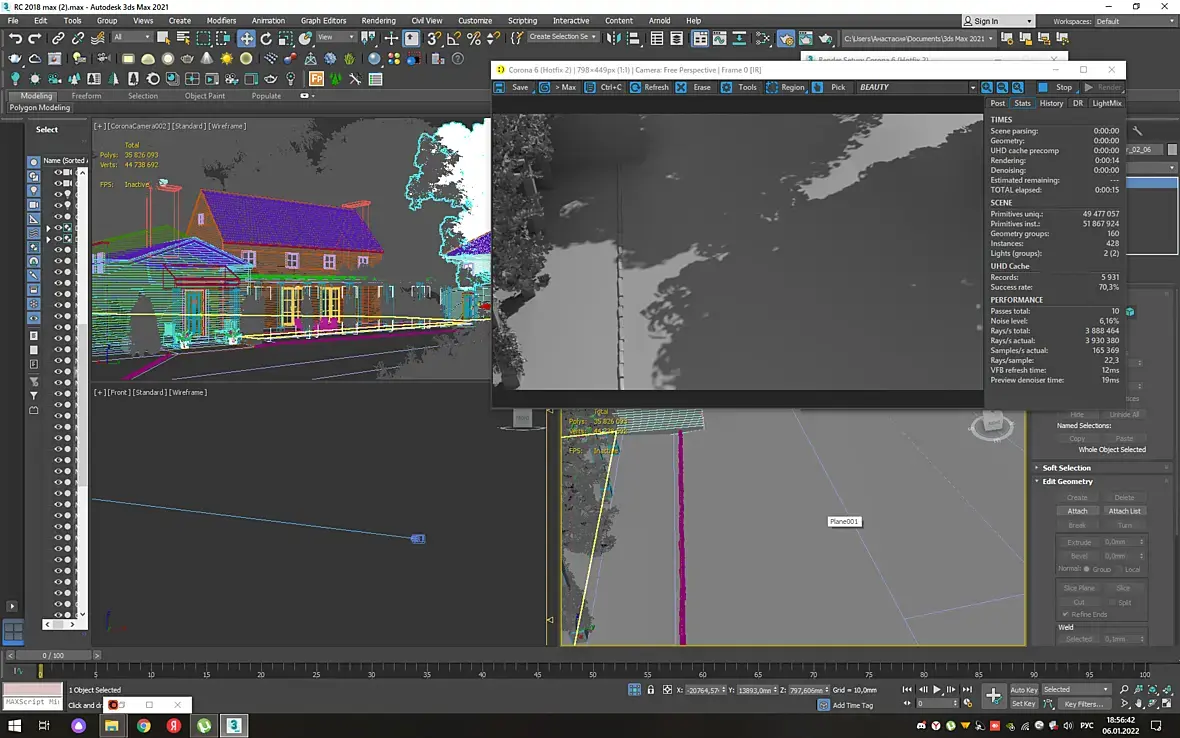Activate the Select and Rotate tool
The height and width of the screenshot is (738, 1180).
[266, 38]
